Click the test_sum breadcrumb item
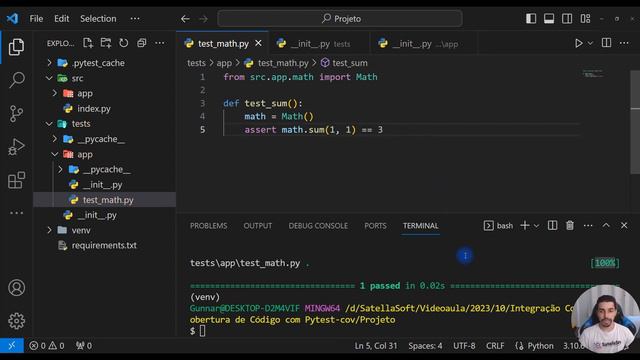640x360 pixels. [344, 63]
